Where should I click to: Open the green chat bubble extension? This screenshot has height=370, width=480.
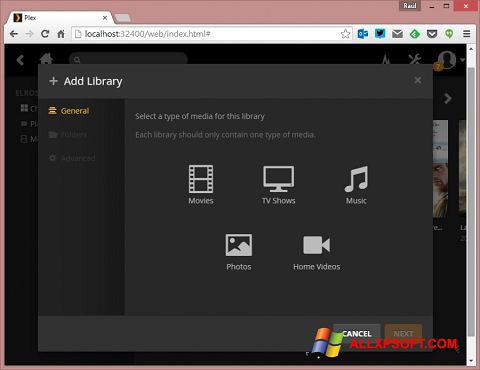(x=449, y=34)
